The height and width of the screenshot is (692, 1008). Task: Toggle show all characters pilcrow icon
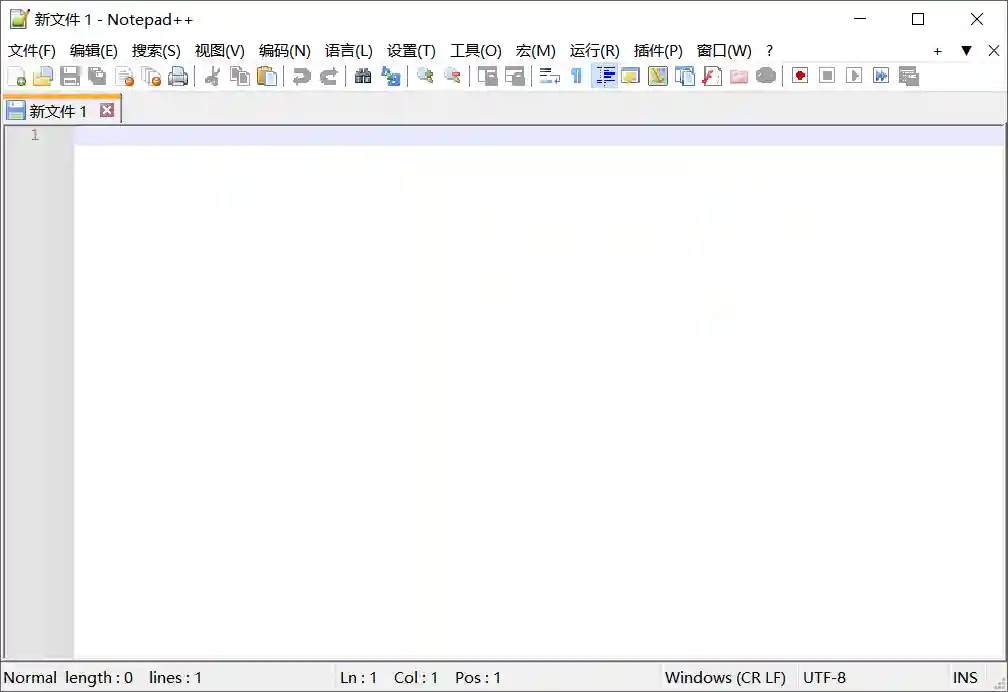pos(576,76)
